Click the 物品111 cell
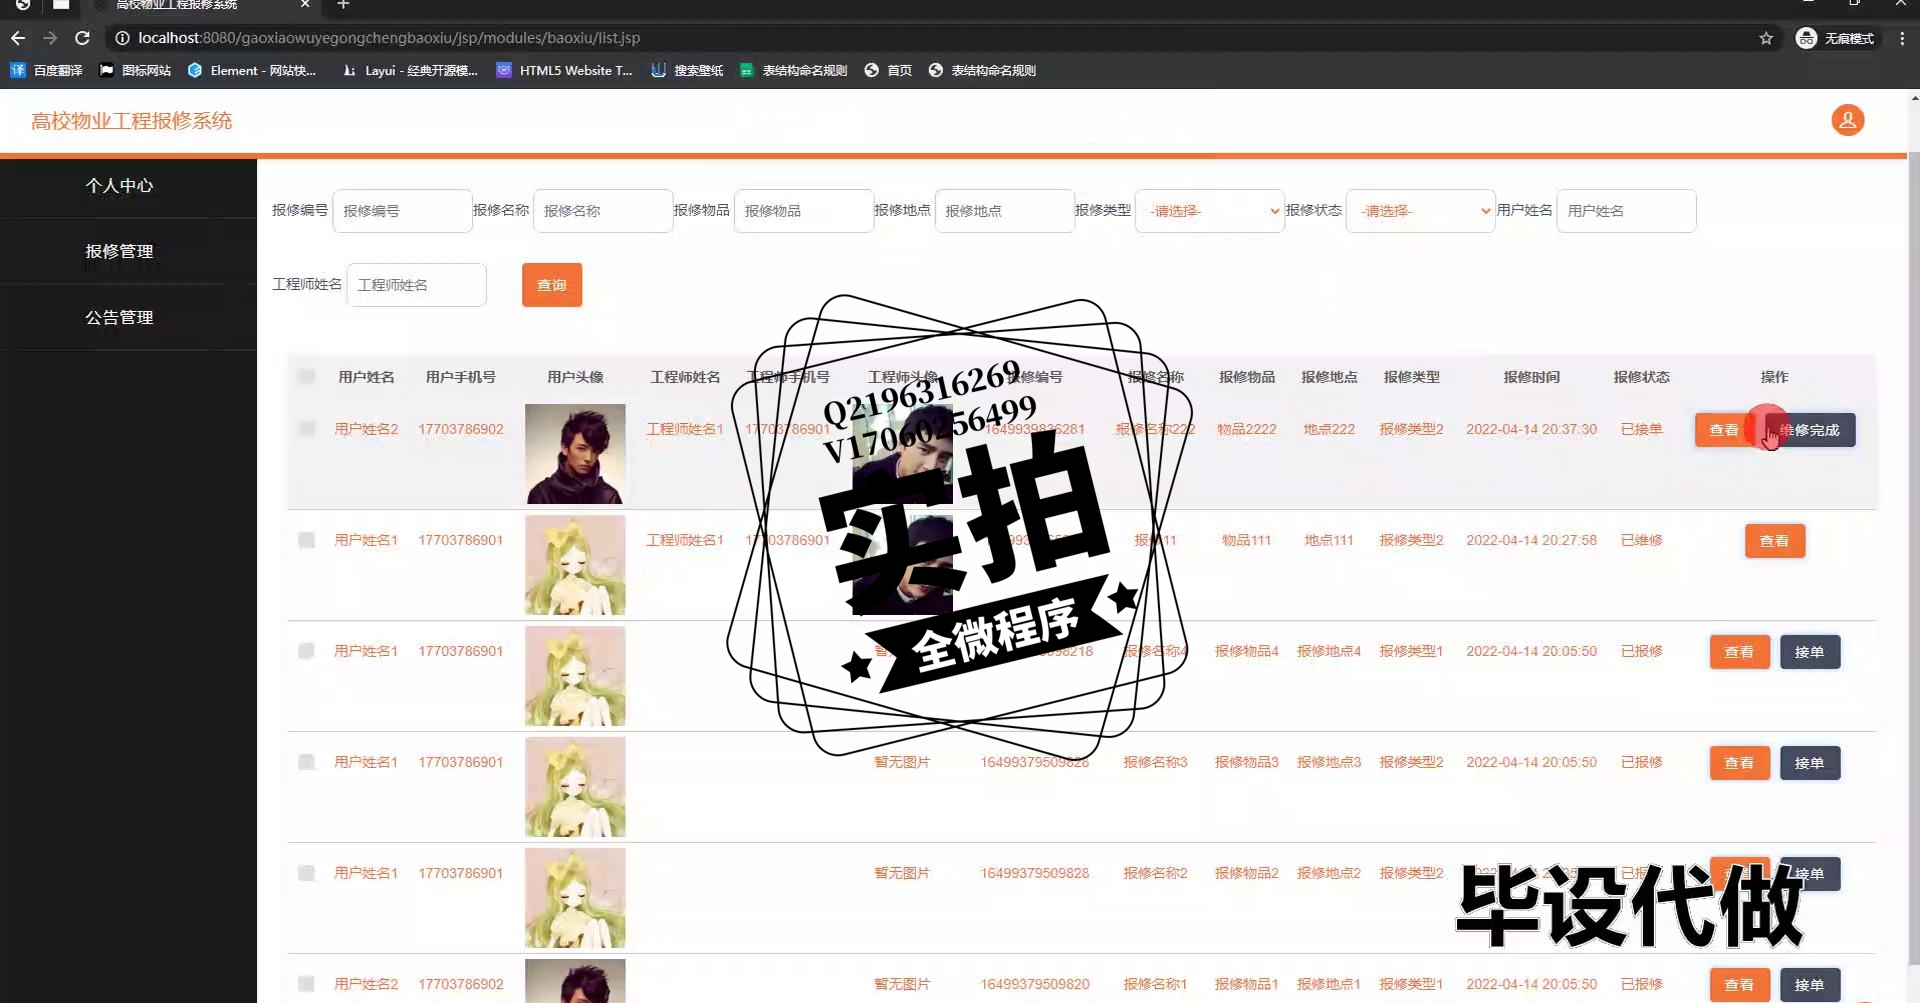Screen dimensions: 1920x1003 pyautogui.click(x=1246, y=540)
